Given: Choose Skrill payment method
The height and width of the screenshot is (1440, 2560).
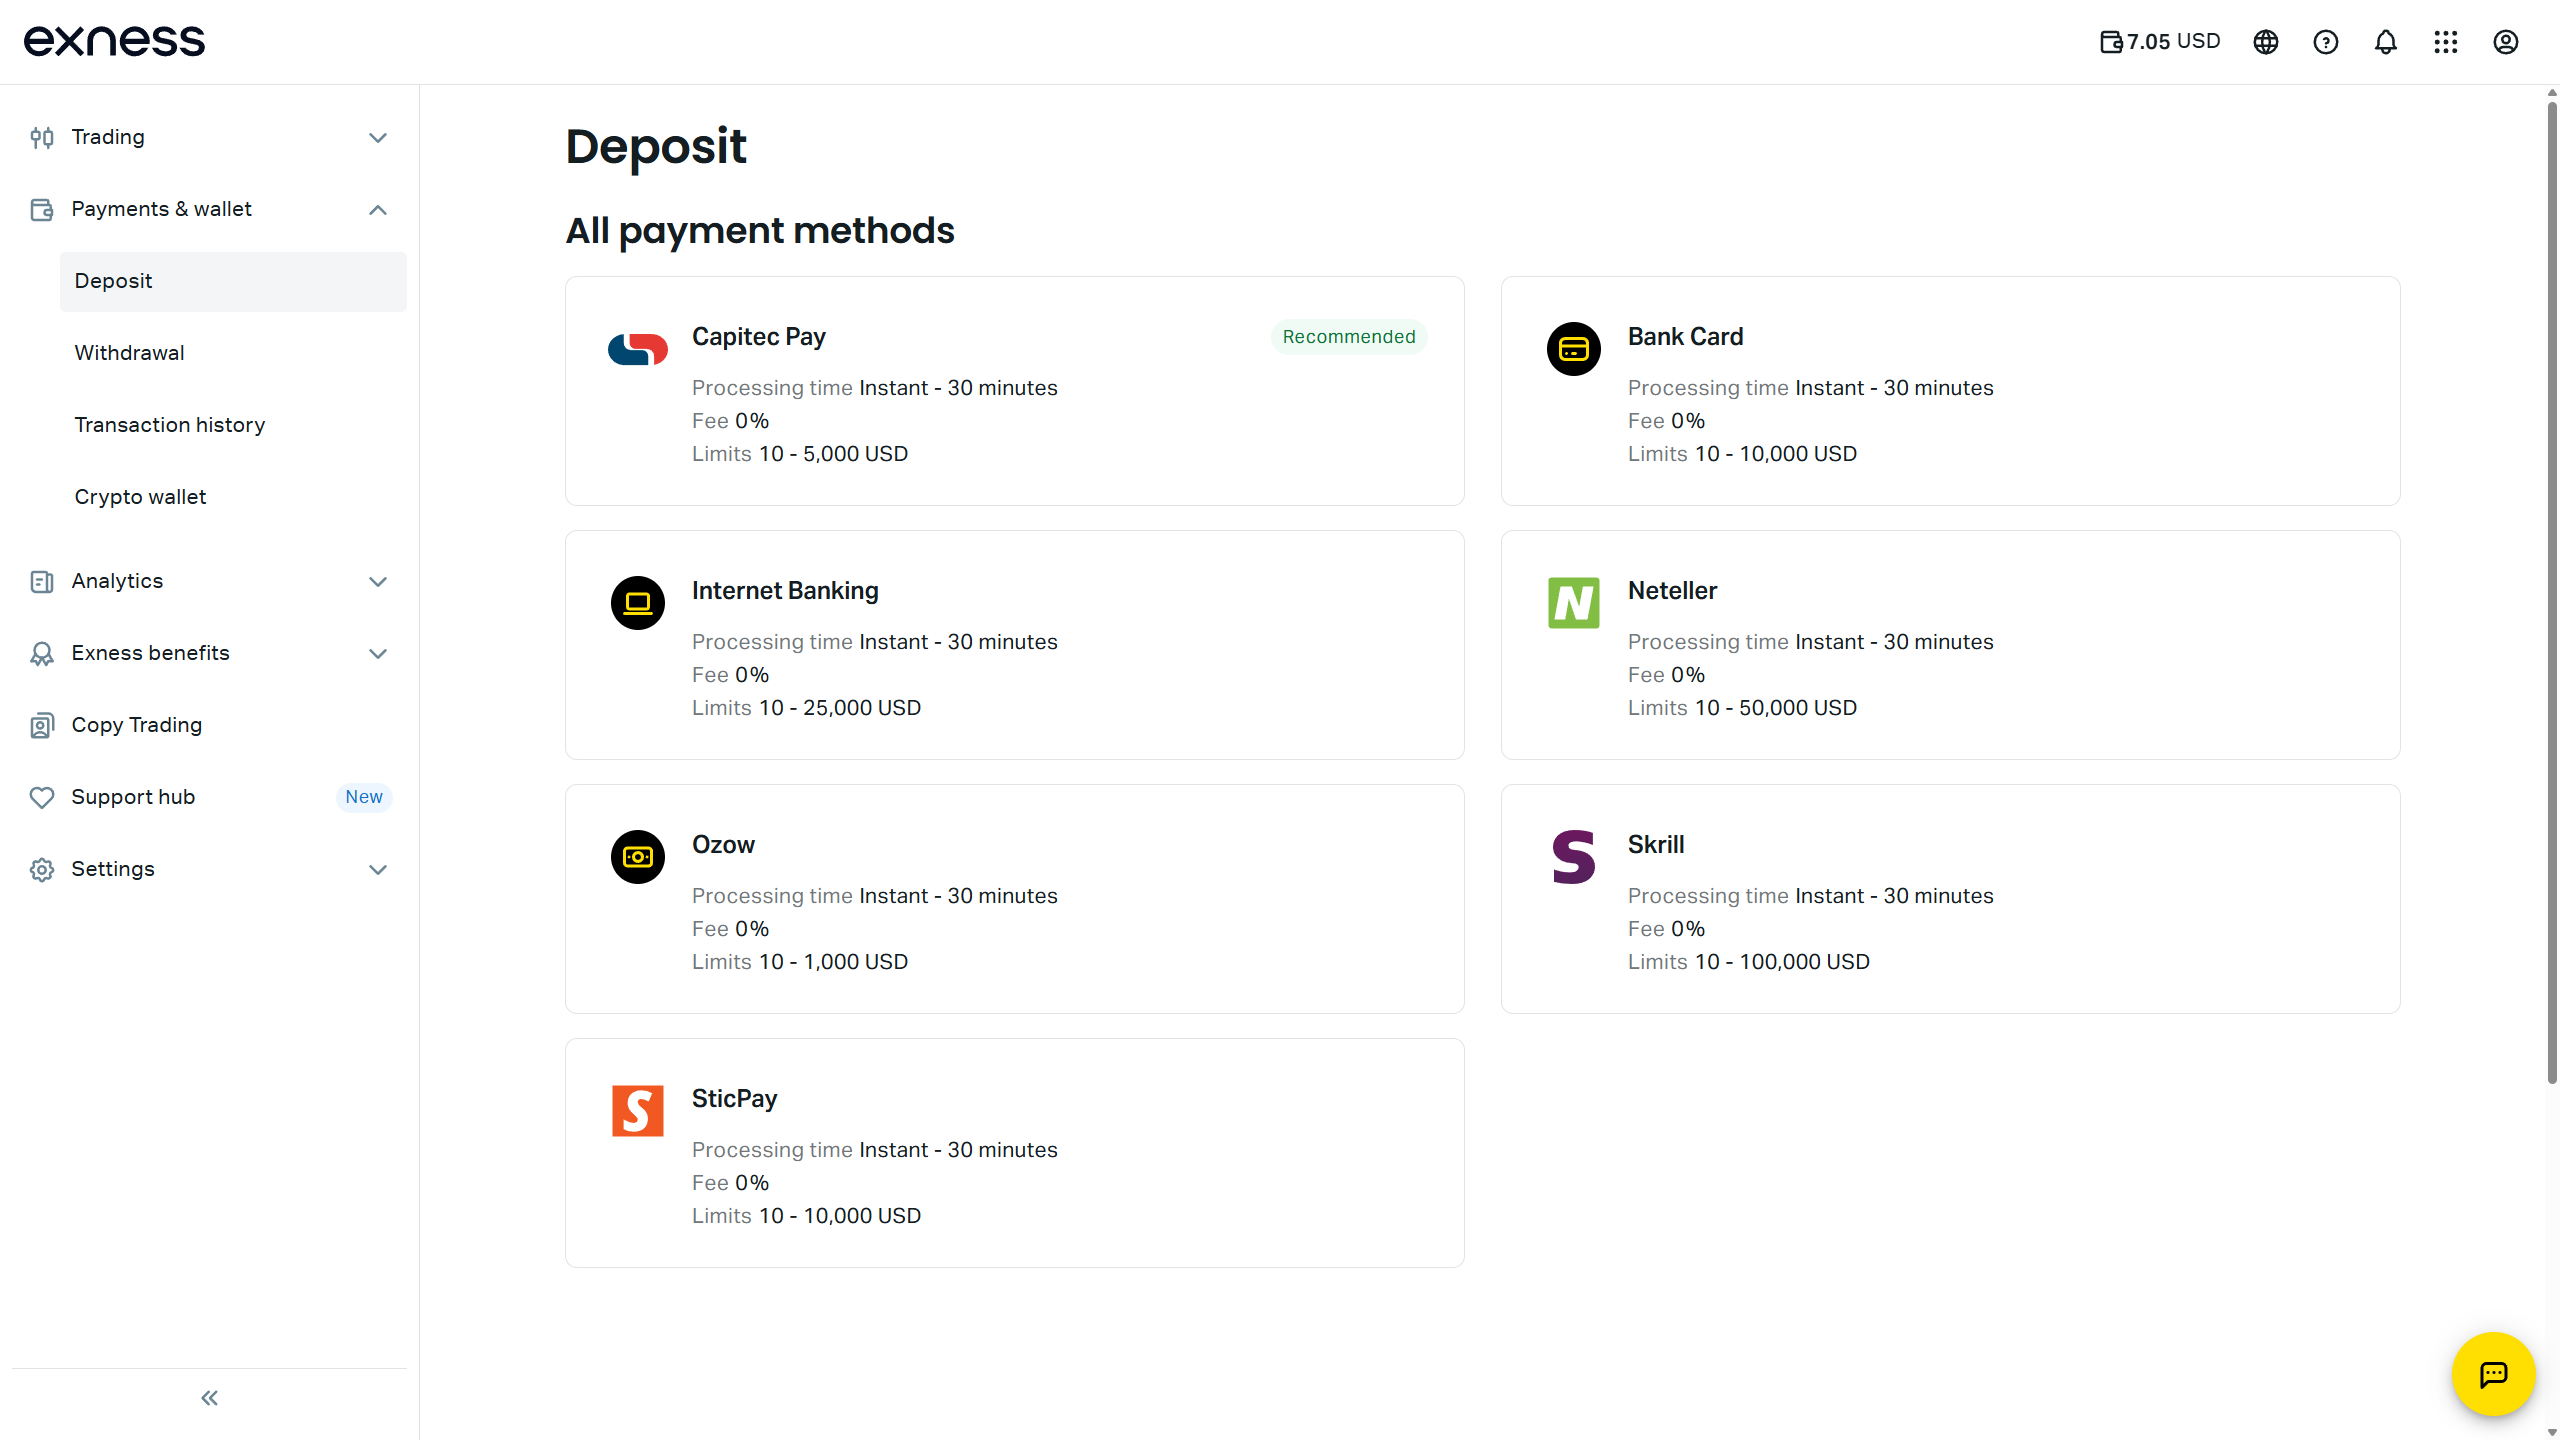Looking at the screenshot, I should tap(1951, 899).
